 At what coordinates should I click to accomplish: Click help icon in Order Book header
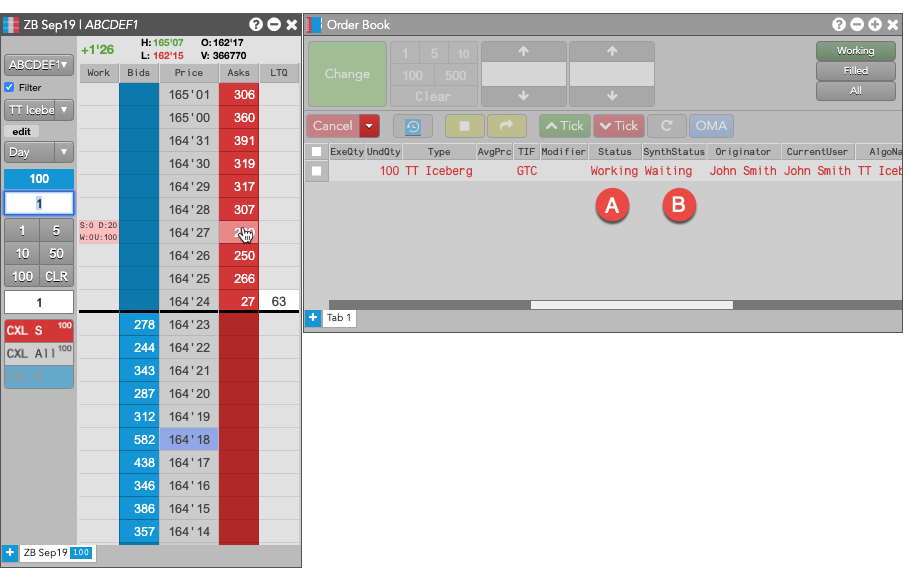pyautogui.click(x=839, y=24)
